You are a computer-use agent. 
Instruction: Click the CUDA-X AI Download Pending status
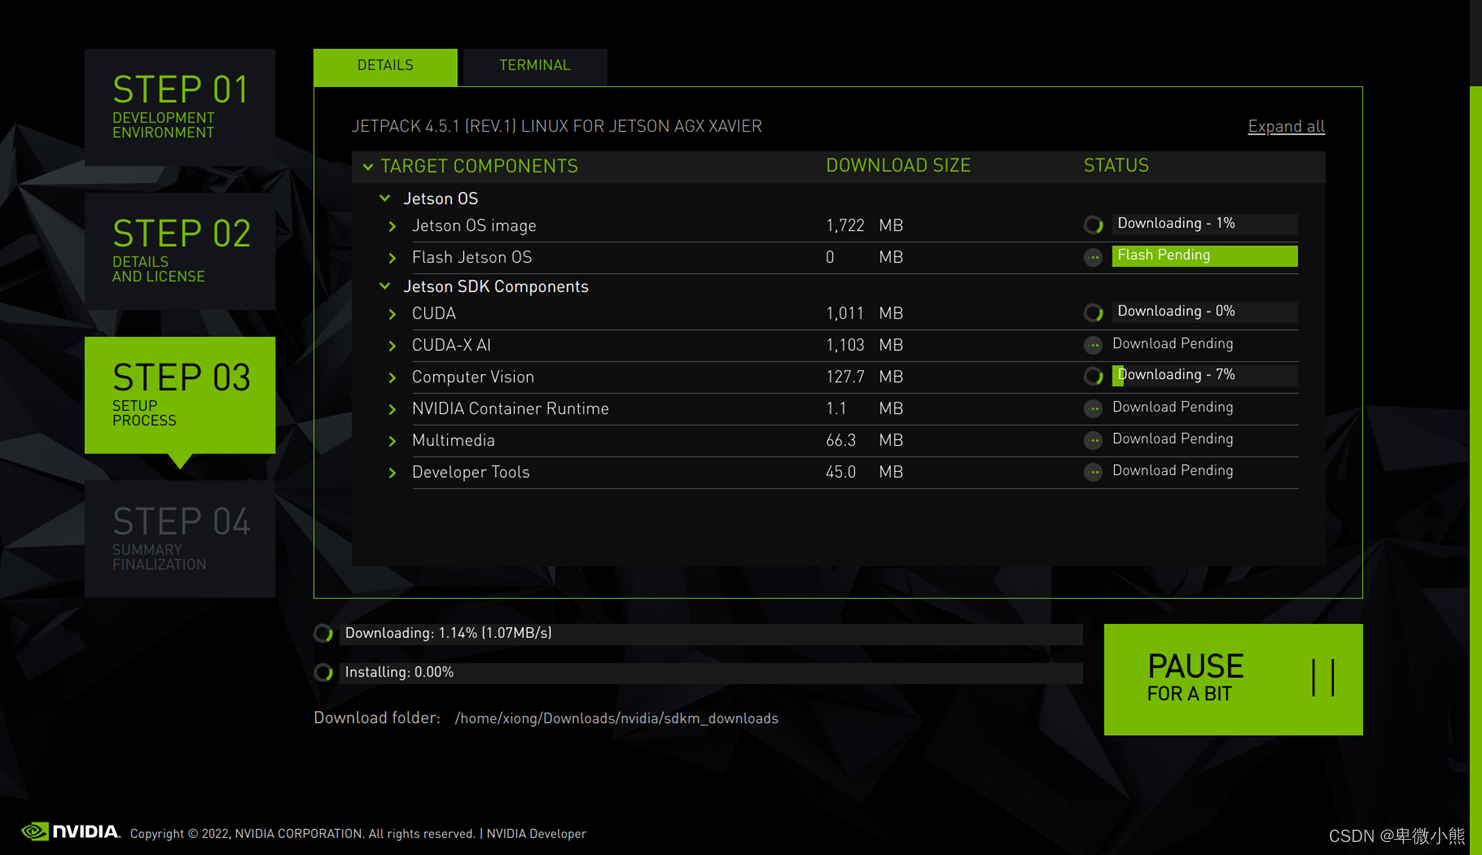1172,344
